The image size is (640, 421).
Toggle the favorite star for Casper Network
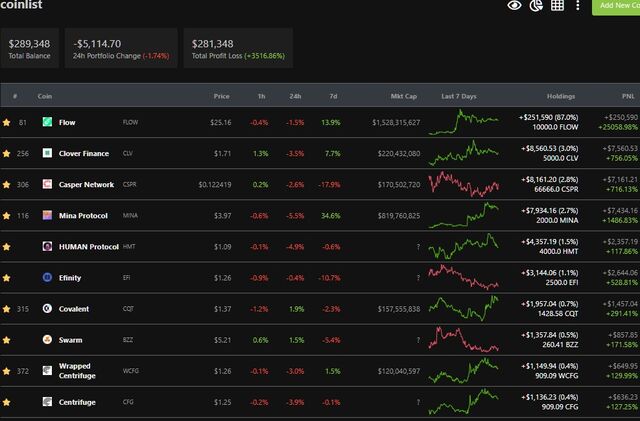[x=7, y=185]
